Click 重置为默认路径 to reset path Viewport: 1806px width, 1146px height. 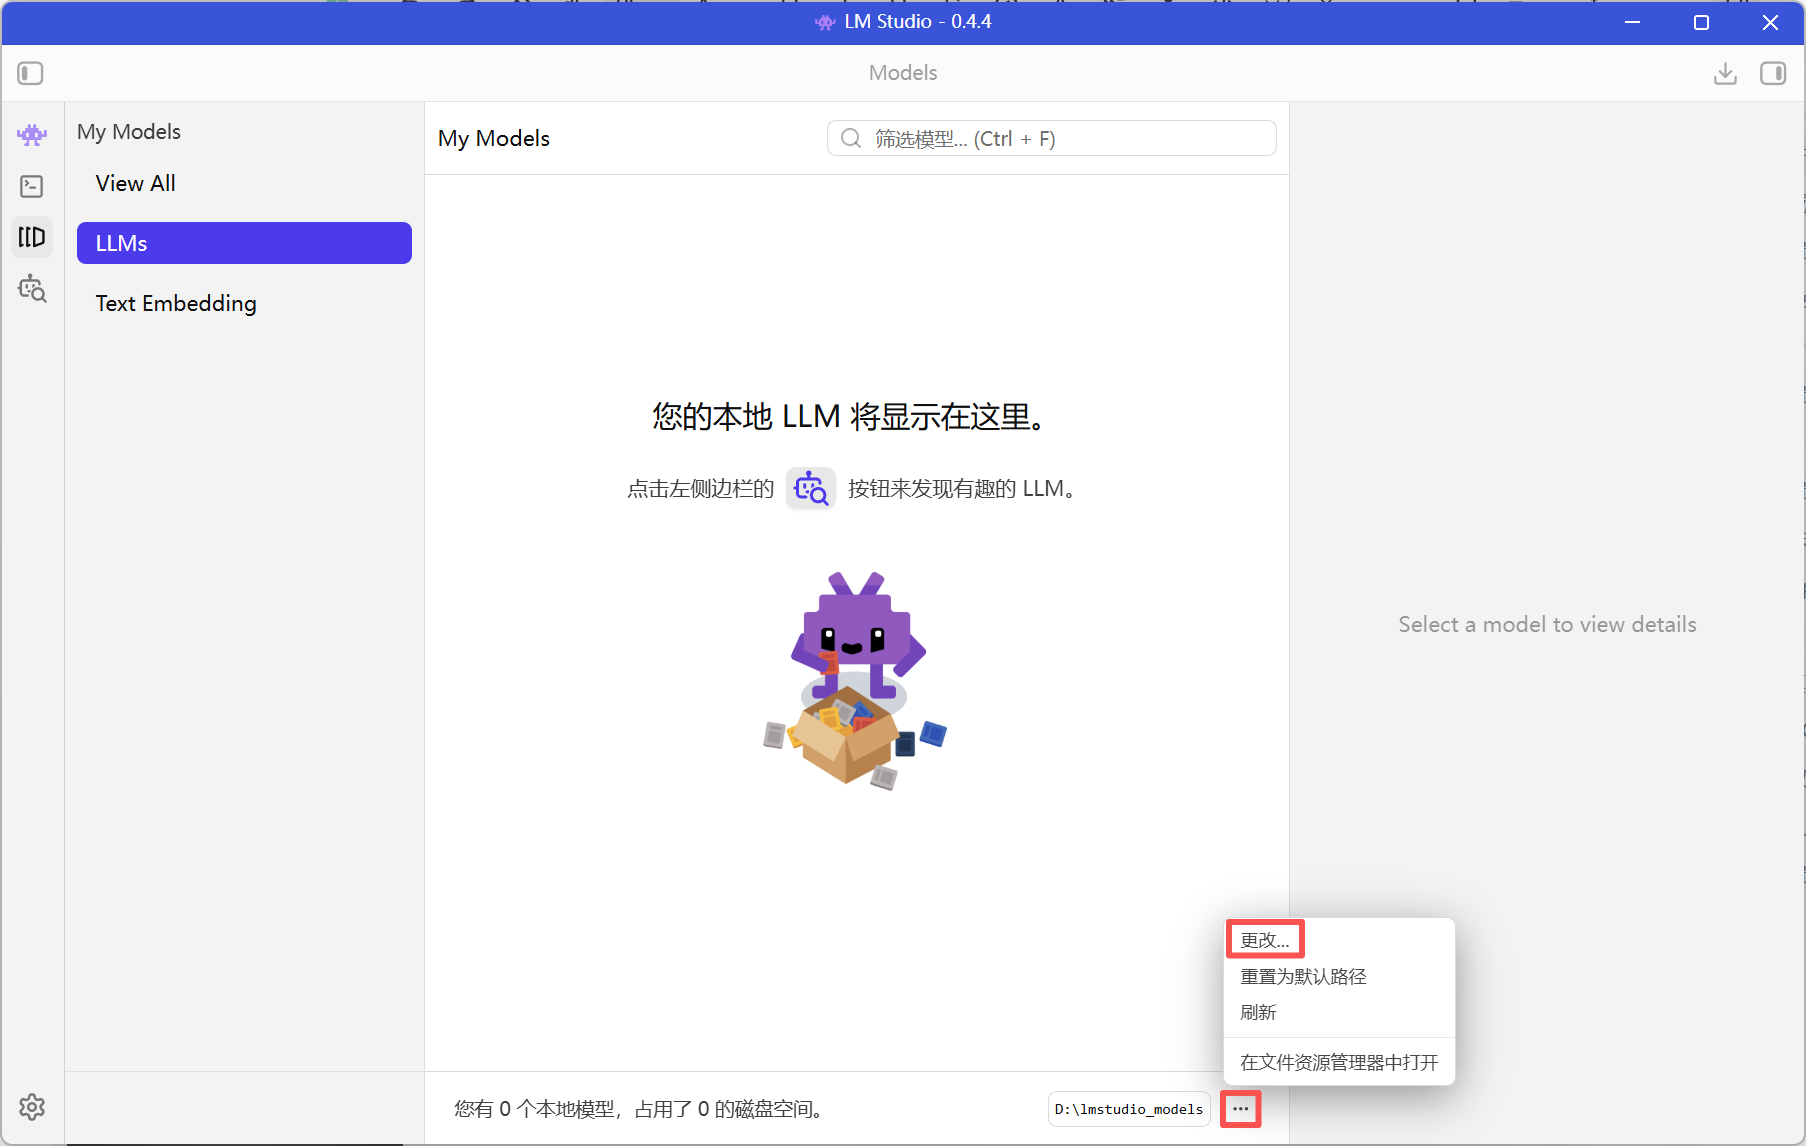pos(1302,976)
